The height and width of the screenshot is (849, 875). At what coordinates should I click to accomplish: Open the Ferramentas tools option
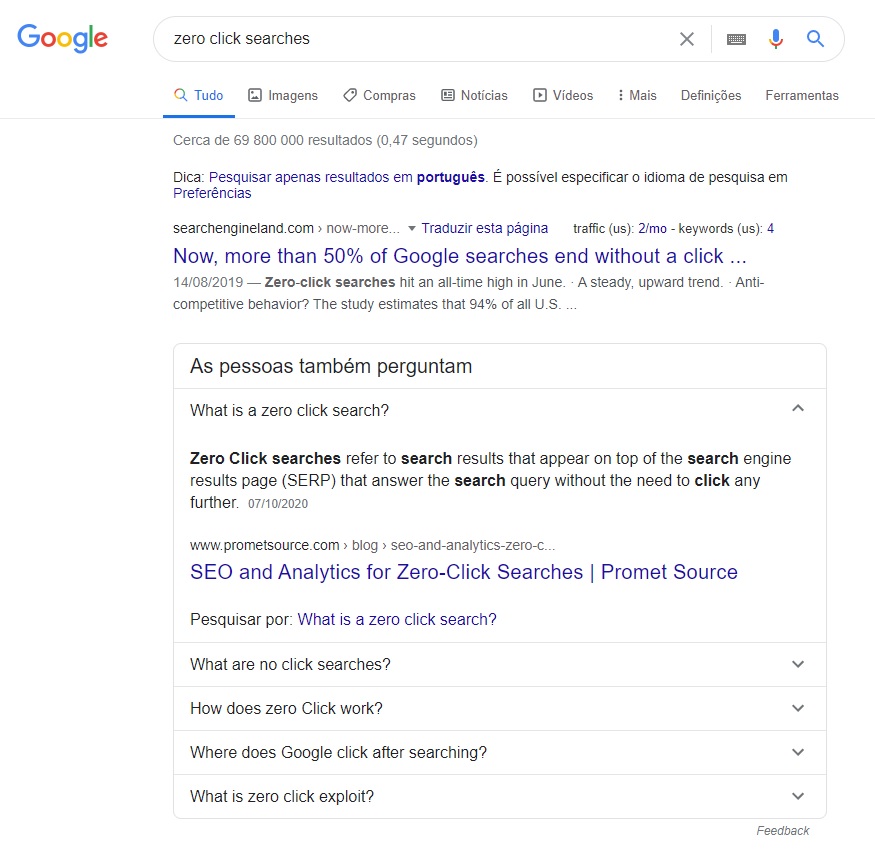(x=802, y=96)
